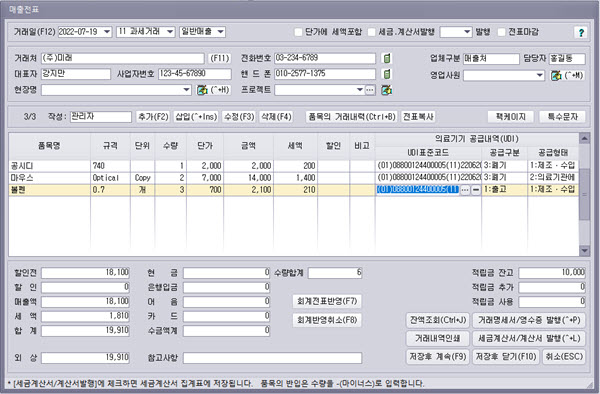Click the 담당자 input field

pos(567,59)
